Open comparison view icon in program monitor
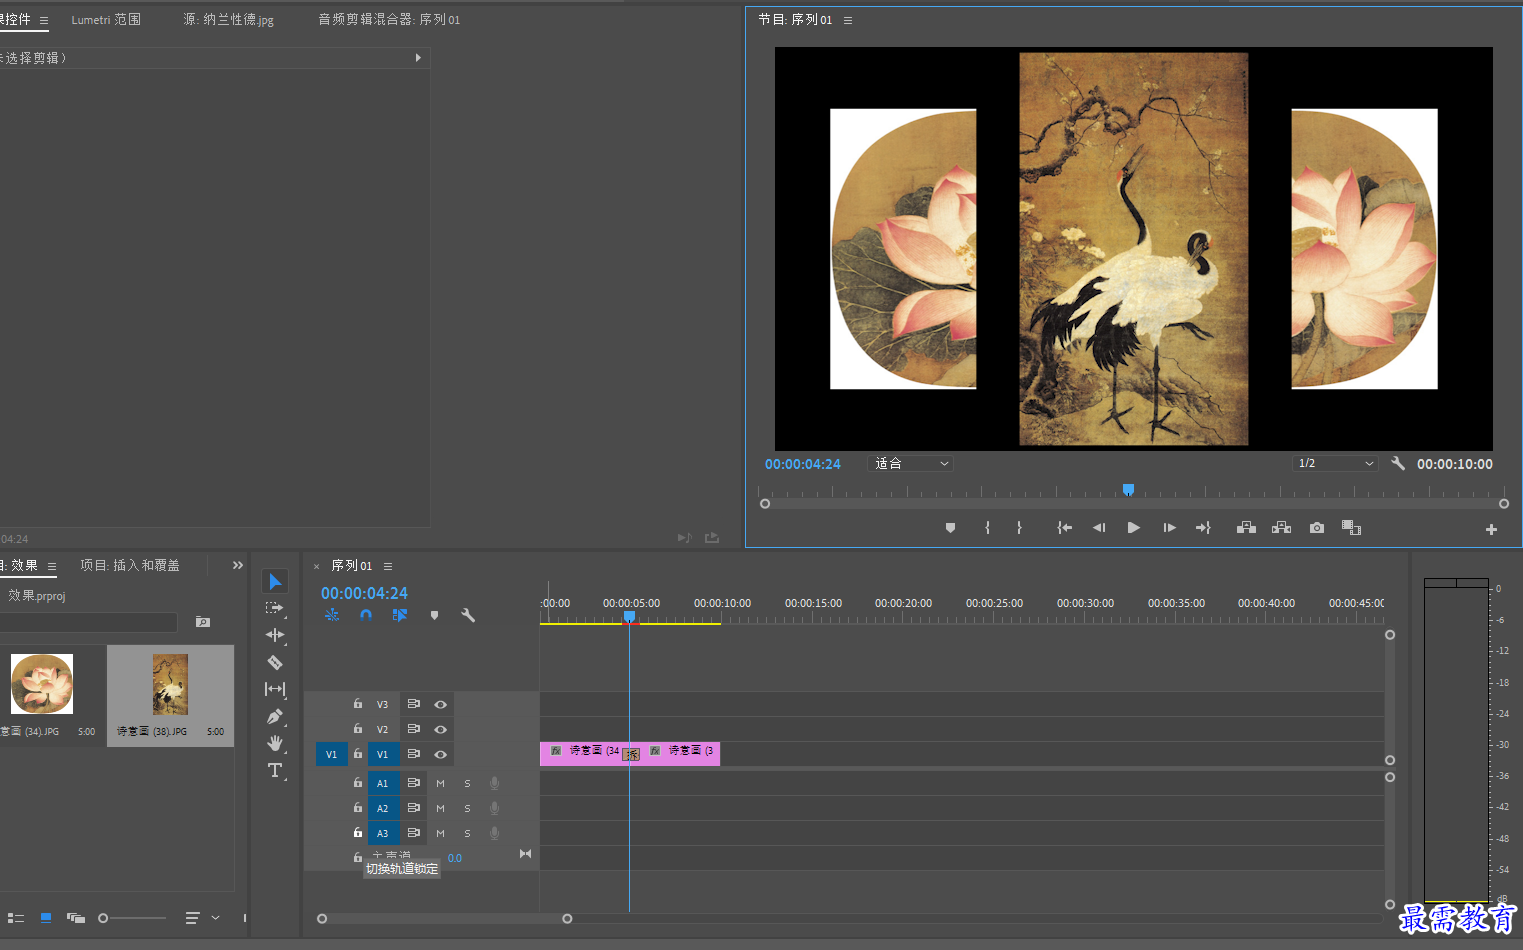The width and height of the screenshot is (1523, 950). [1351, 527]
